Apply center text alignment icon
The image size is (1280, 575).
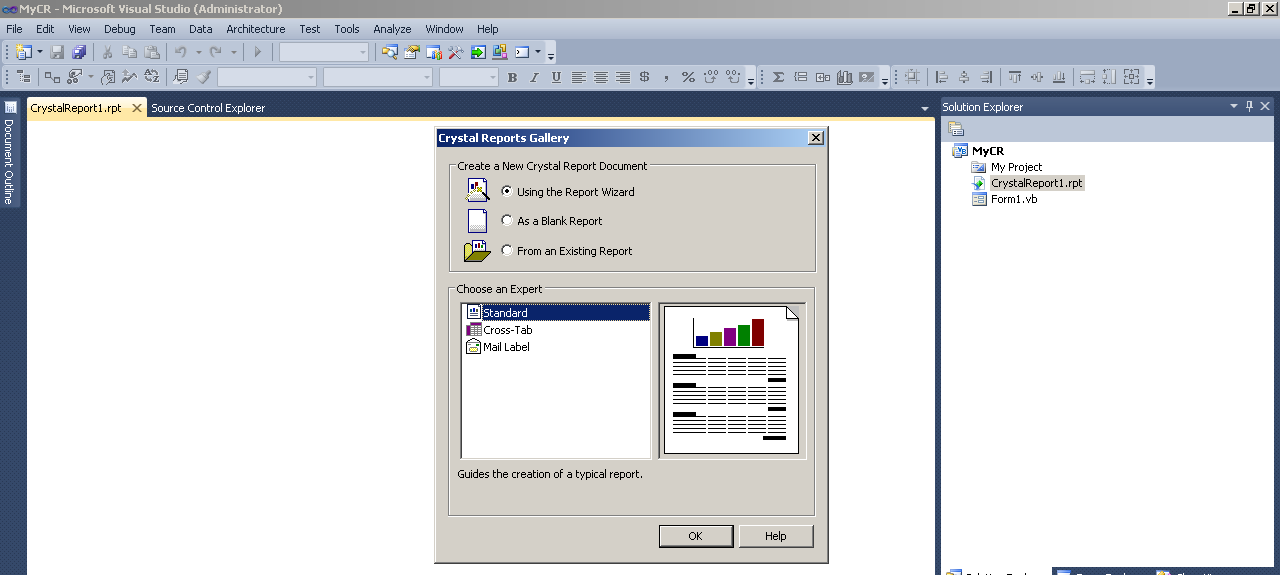click(x=600, y=77)
